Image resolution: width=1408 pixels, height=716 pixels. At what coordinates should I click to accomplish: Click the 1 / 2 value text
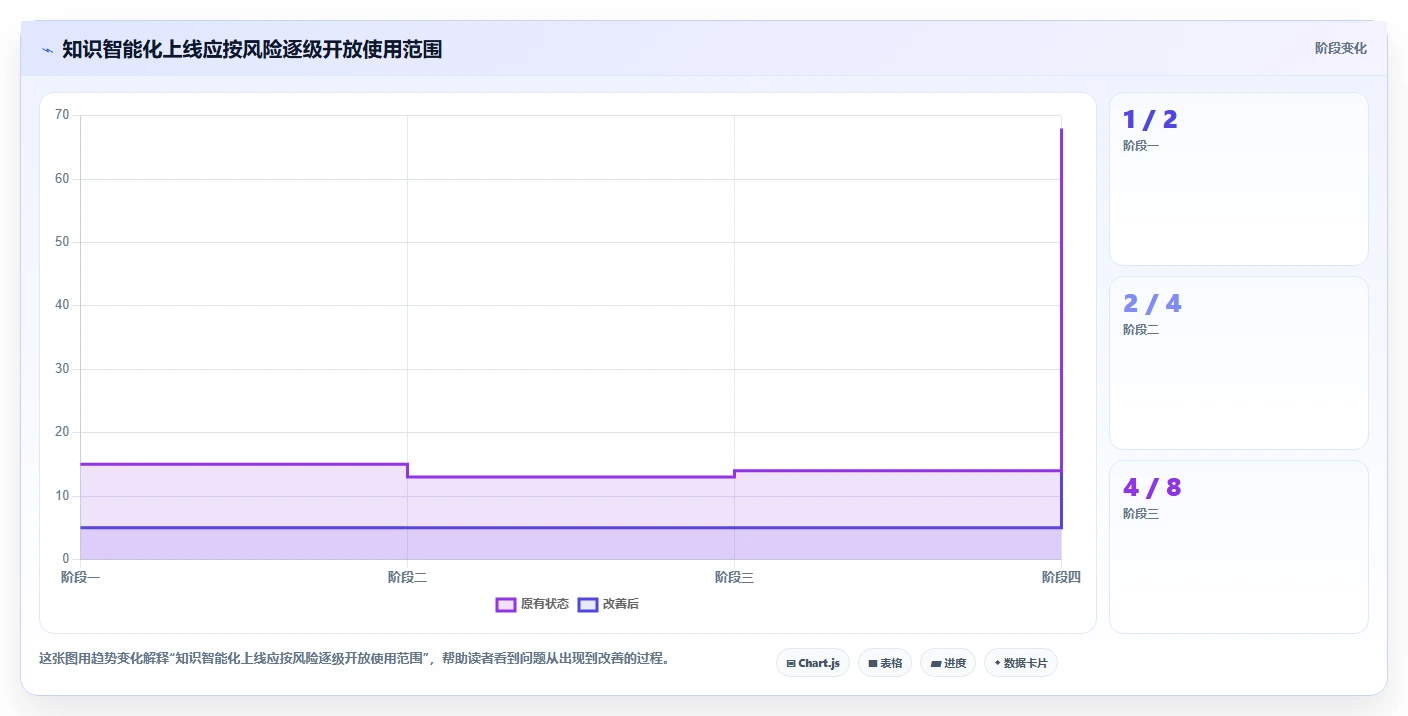point(1150,120)
